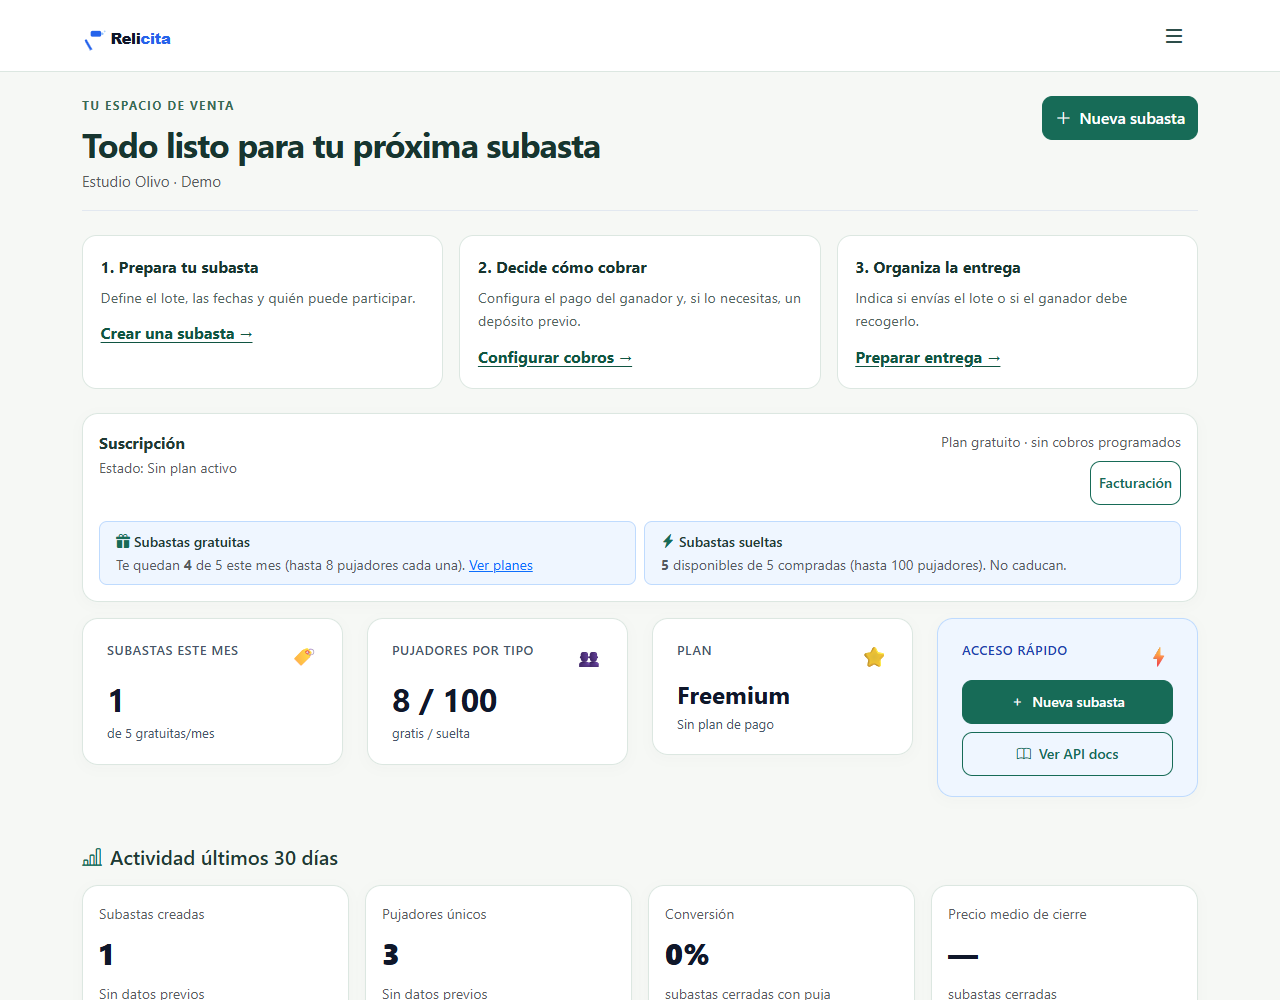1280x1000 pixels.
Task: Follow the Preparar entrega link
Action: point(928,358)
